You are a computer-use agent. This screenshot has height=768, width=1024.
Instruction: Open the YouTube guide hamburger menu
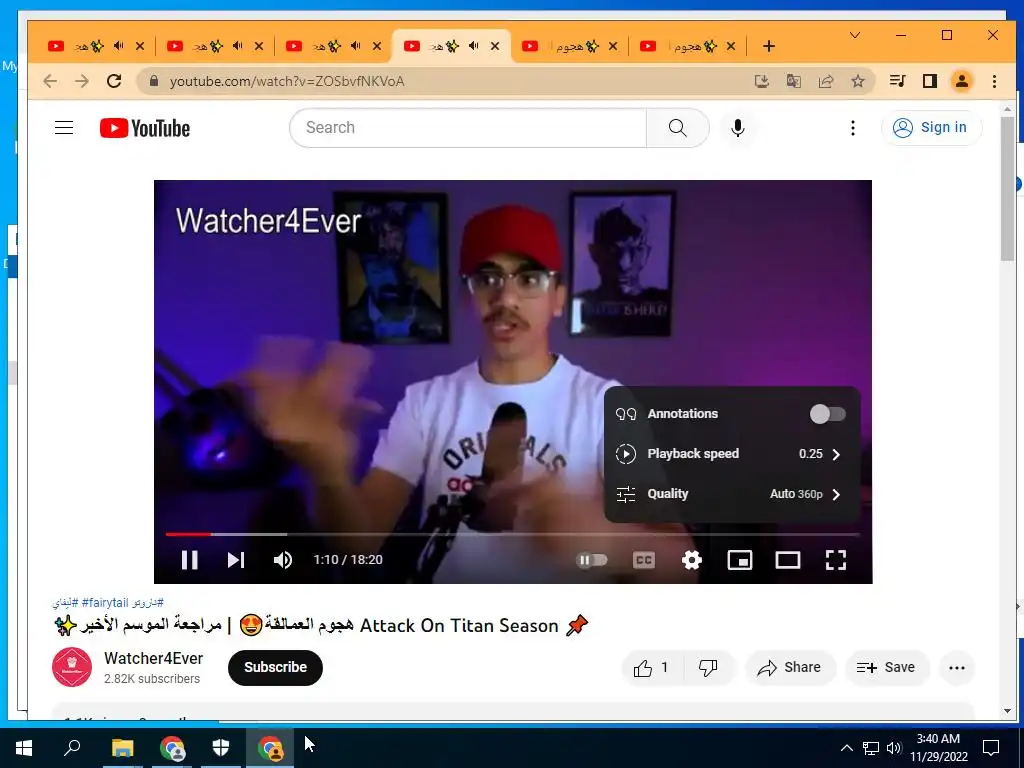[x=64, y=127]
